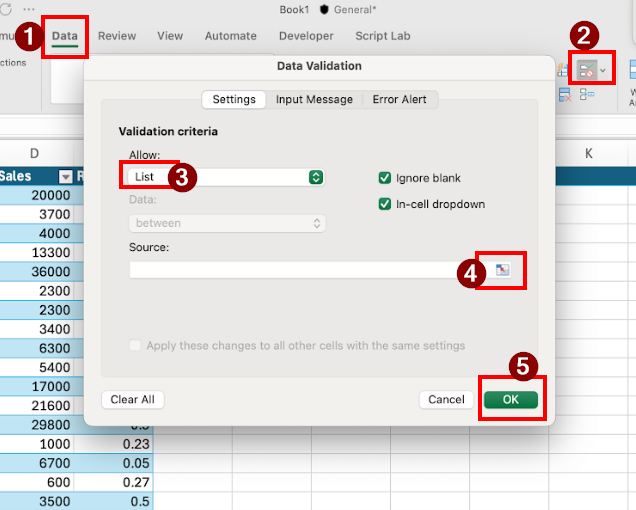Select the cell containing 21600
The image size is (636, 510).
(x=37, y=405)
